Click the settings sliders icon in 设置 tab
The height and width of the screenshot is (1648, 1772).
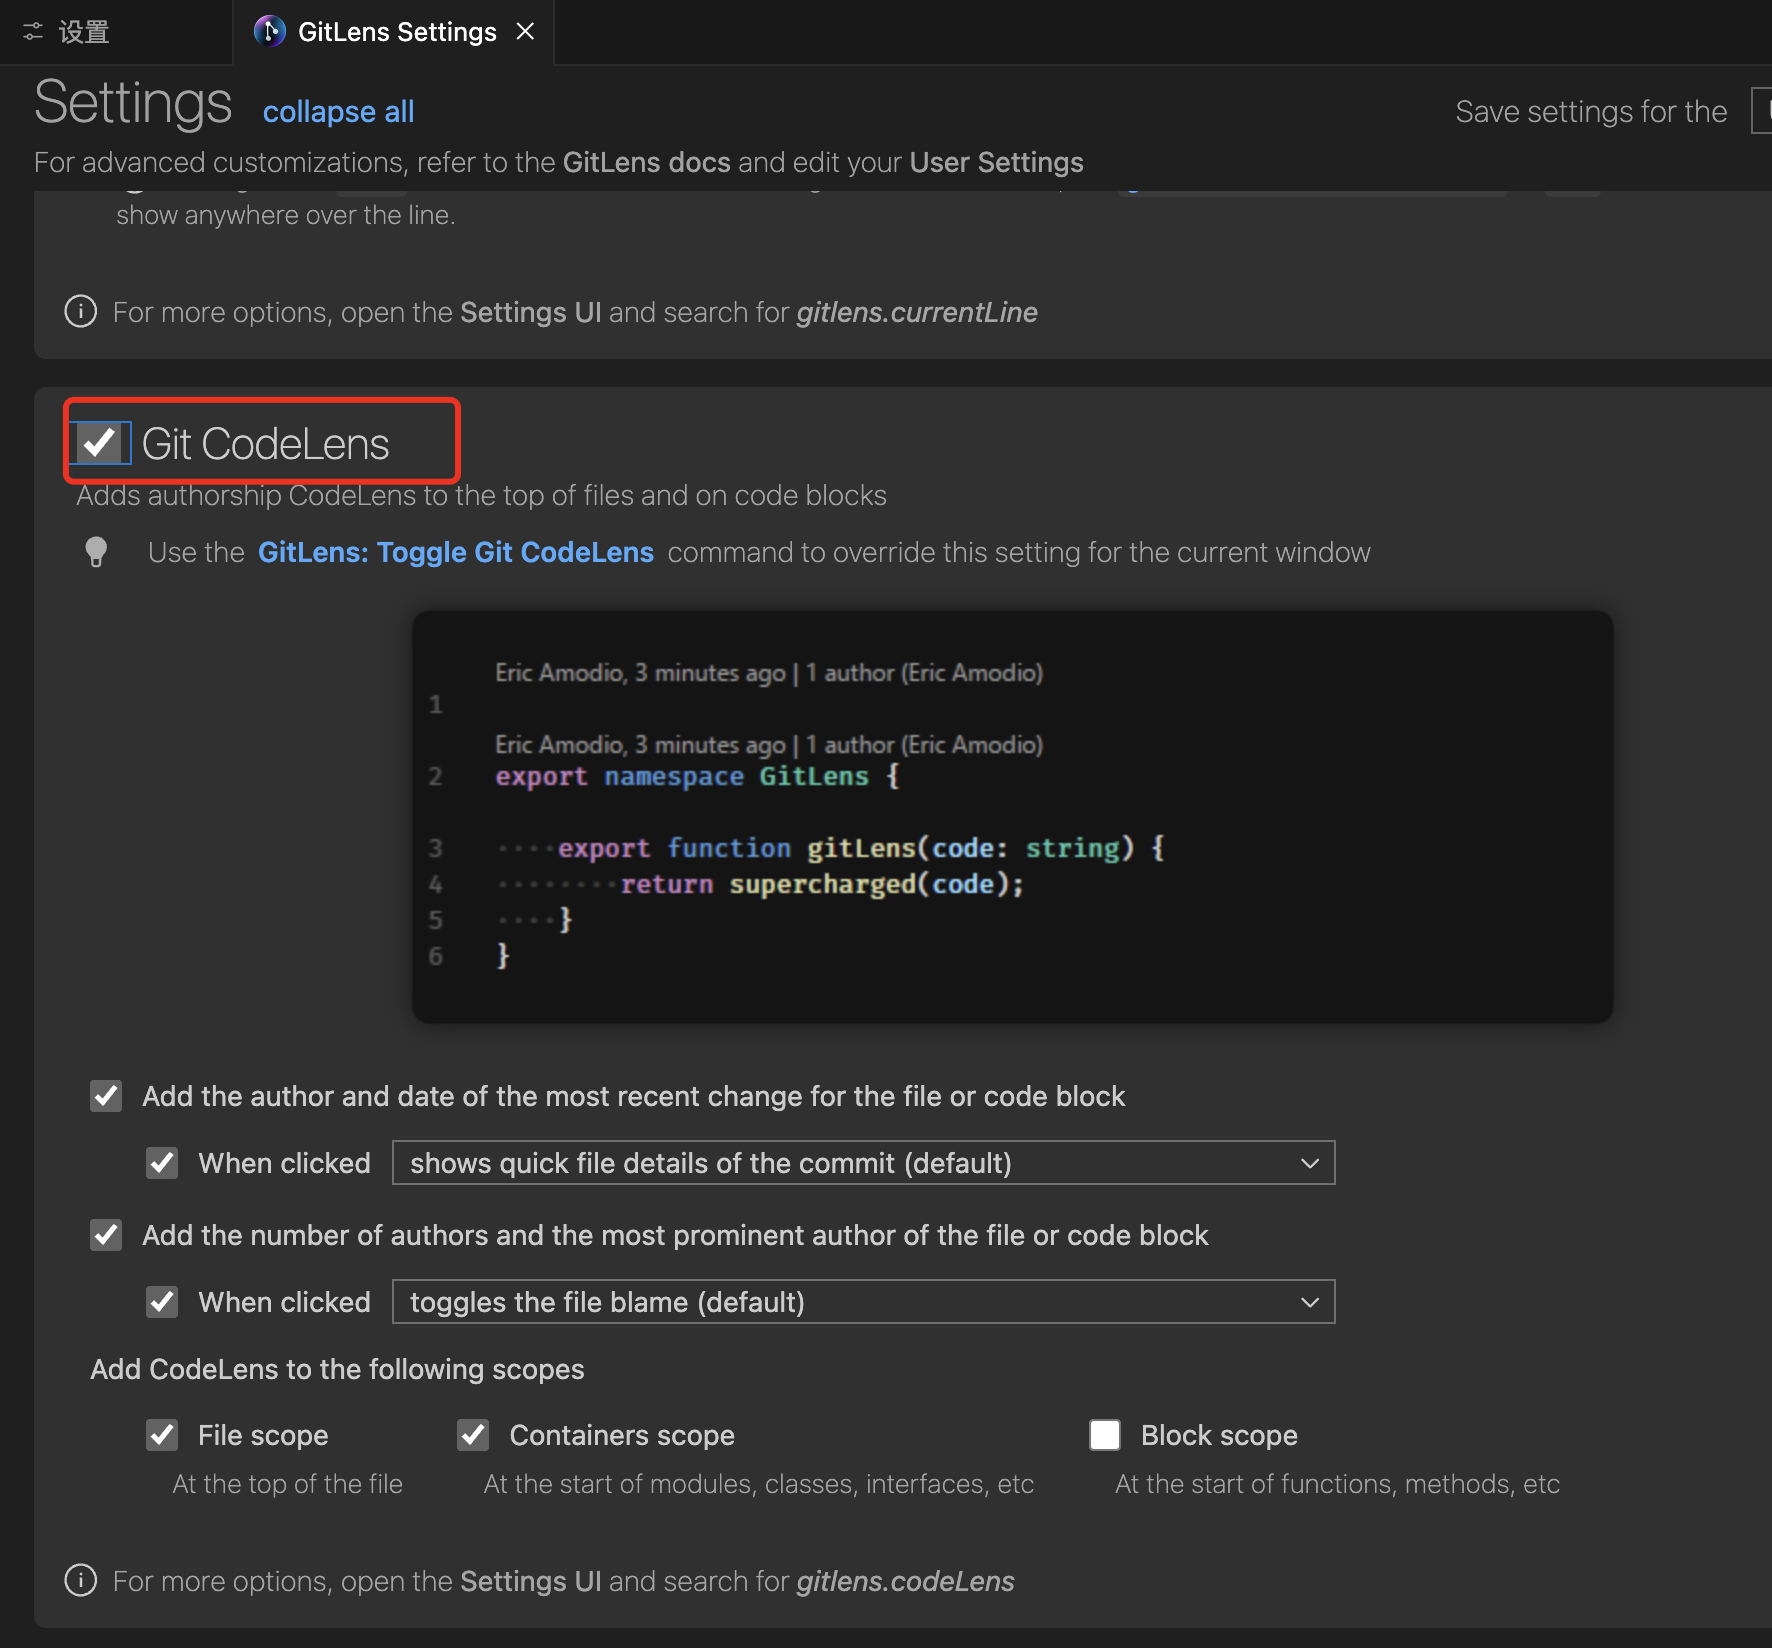(33, 32)
